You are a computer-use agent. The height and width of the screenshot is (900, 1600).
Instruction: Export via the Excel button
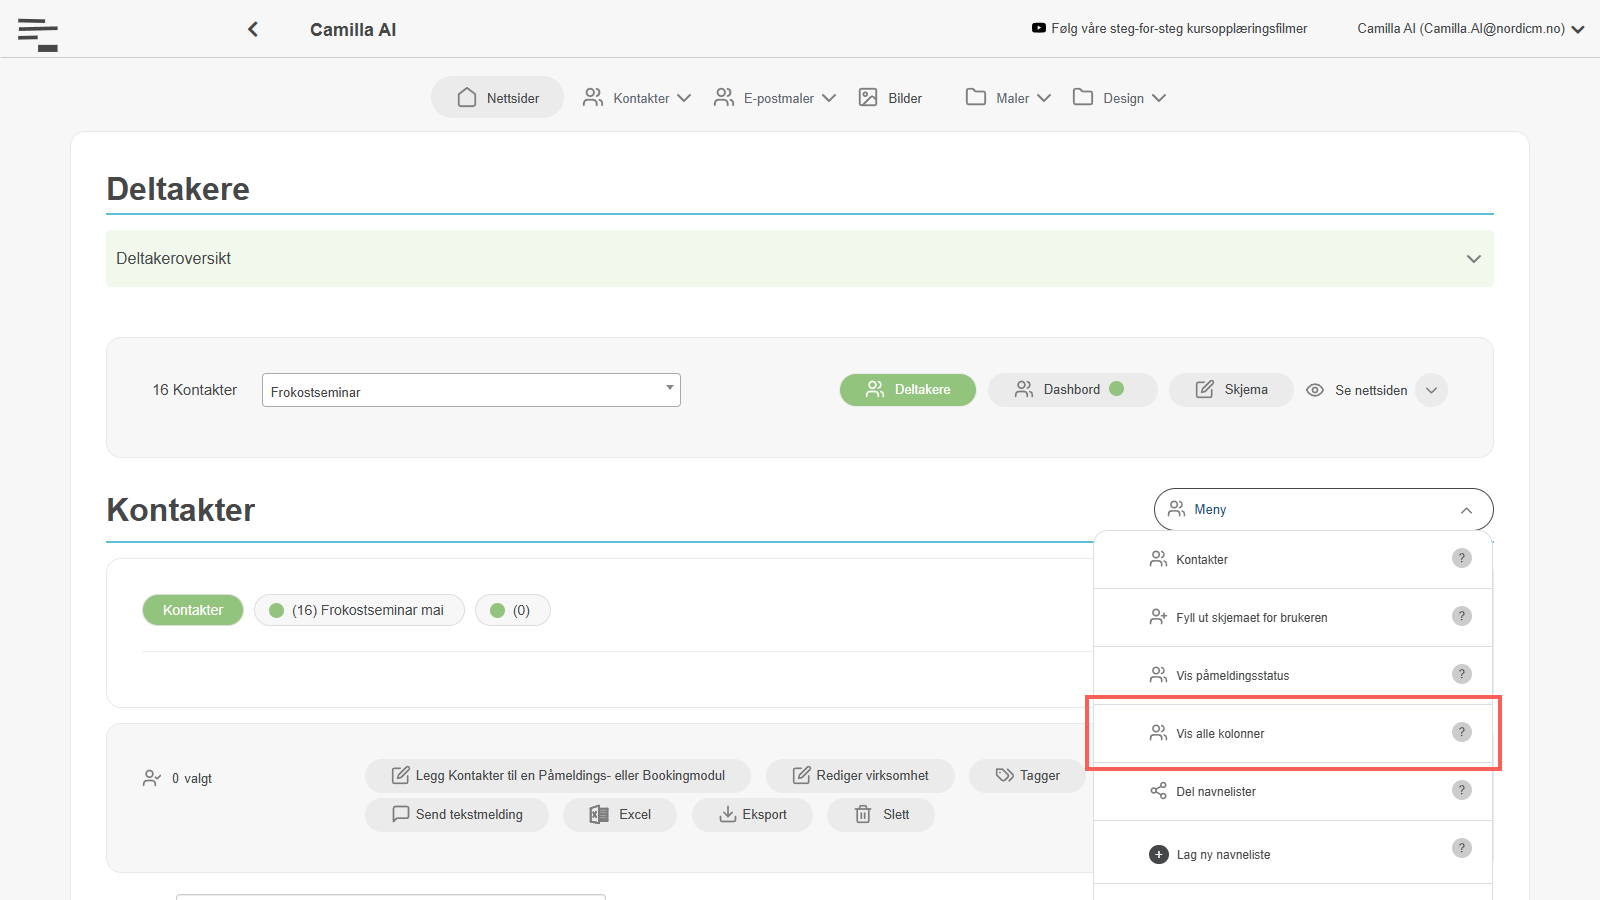(x=620, y=814)
